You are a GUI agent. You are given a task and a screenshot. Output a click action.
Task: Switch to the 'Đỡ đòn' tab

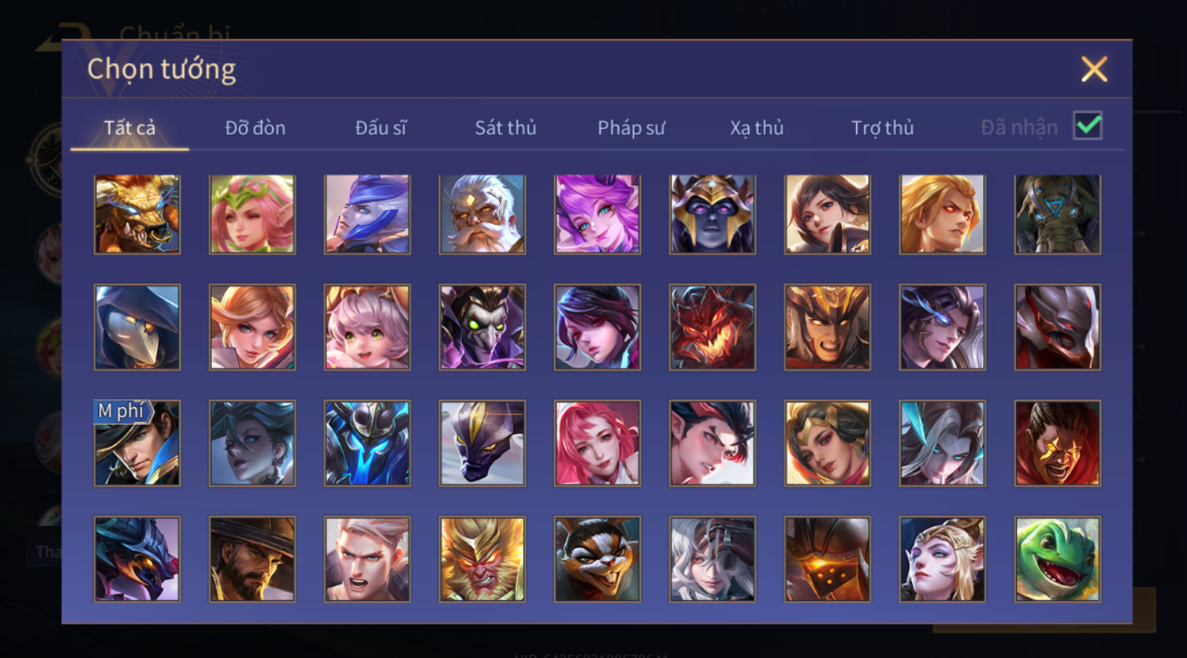pyautogui.click(x=255, y=128)
